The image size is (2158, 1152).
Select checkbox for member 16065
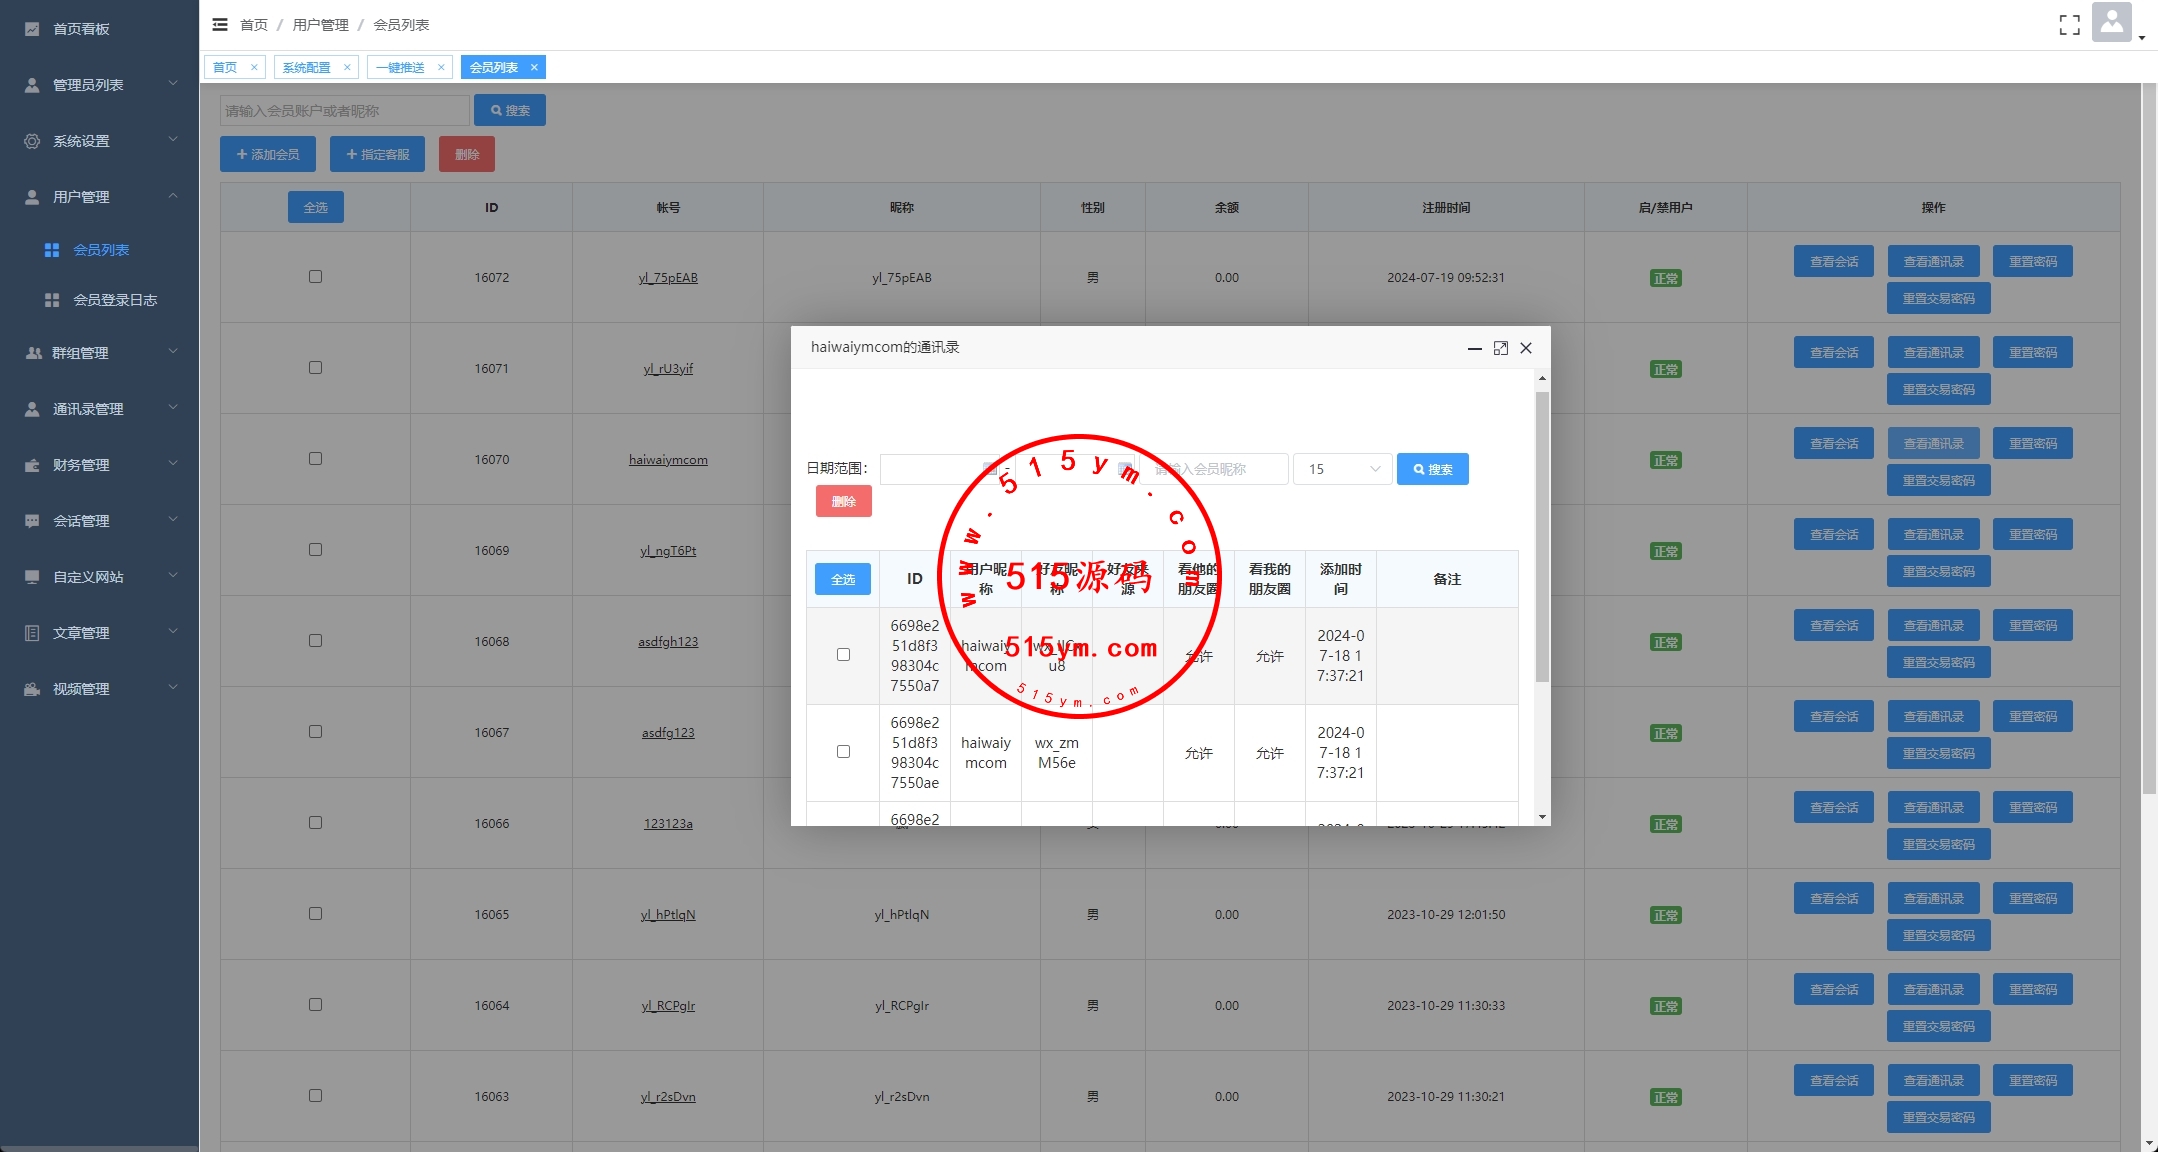click(315, 914)
